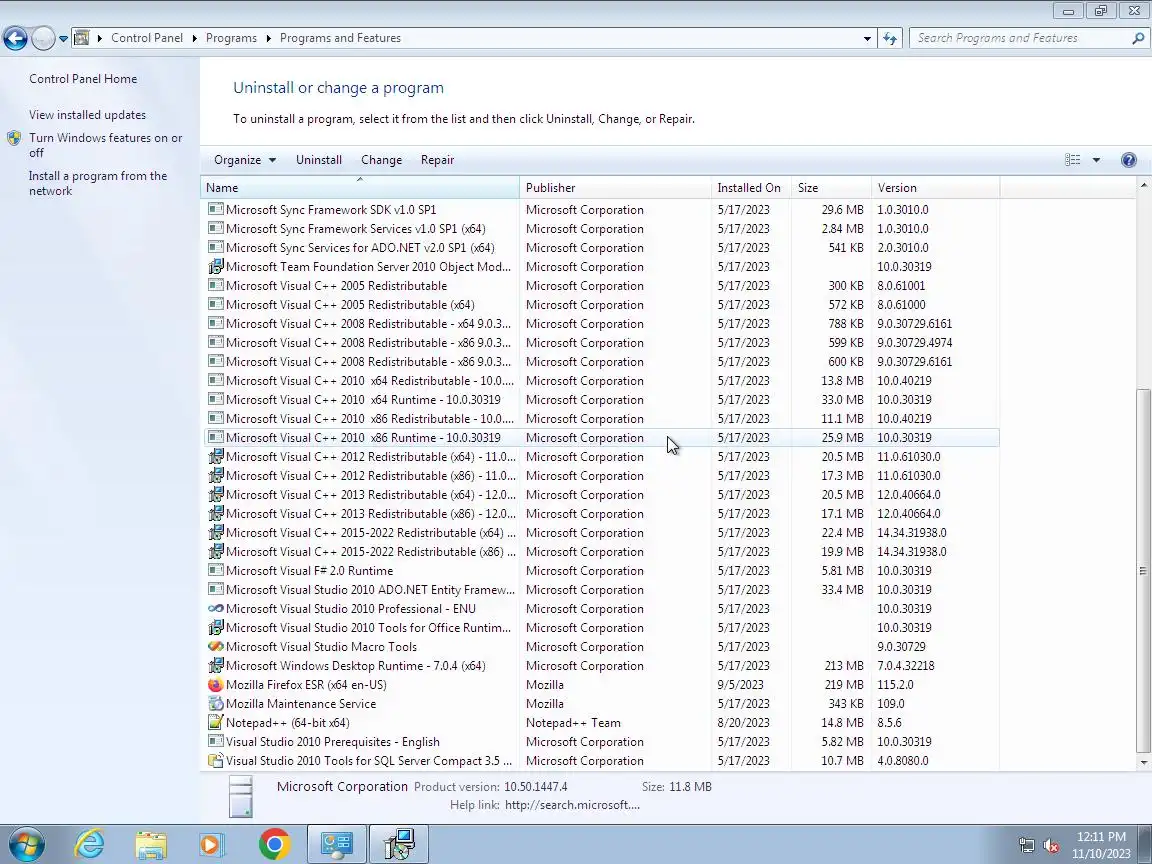Open View installed updates link
Image resolution: width=1152 pixels, height=864 pixels.
coord(87,115)
